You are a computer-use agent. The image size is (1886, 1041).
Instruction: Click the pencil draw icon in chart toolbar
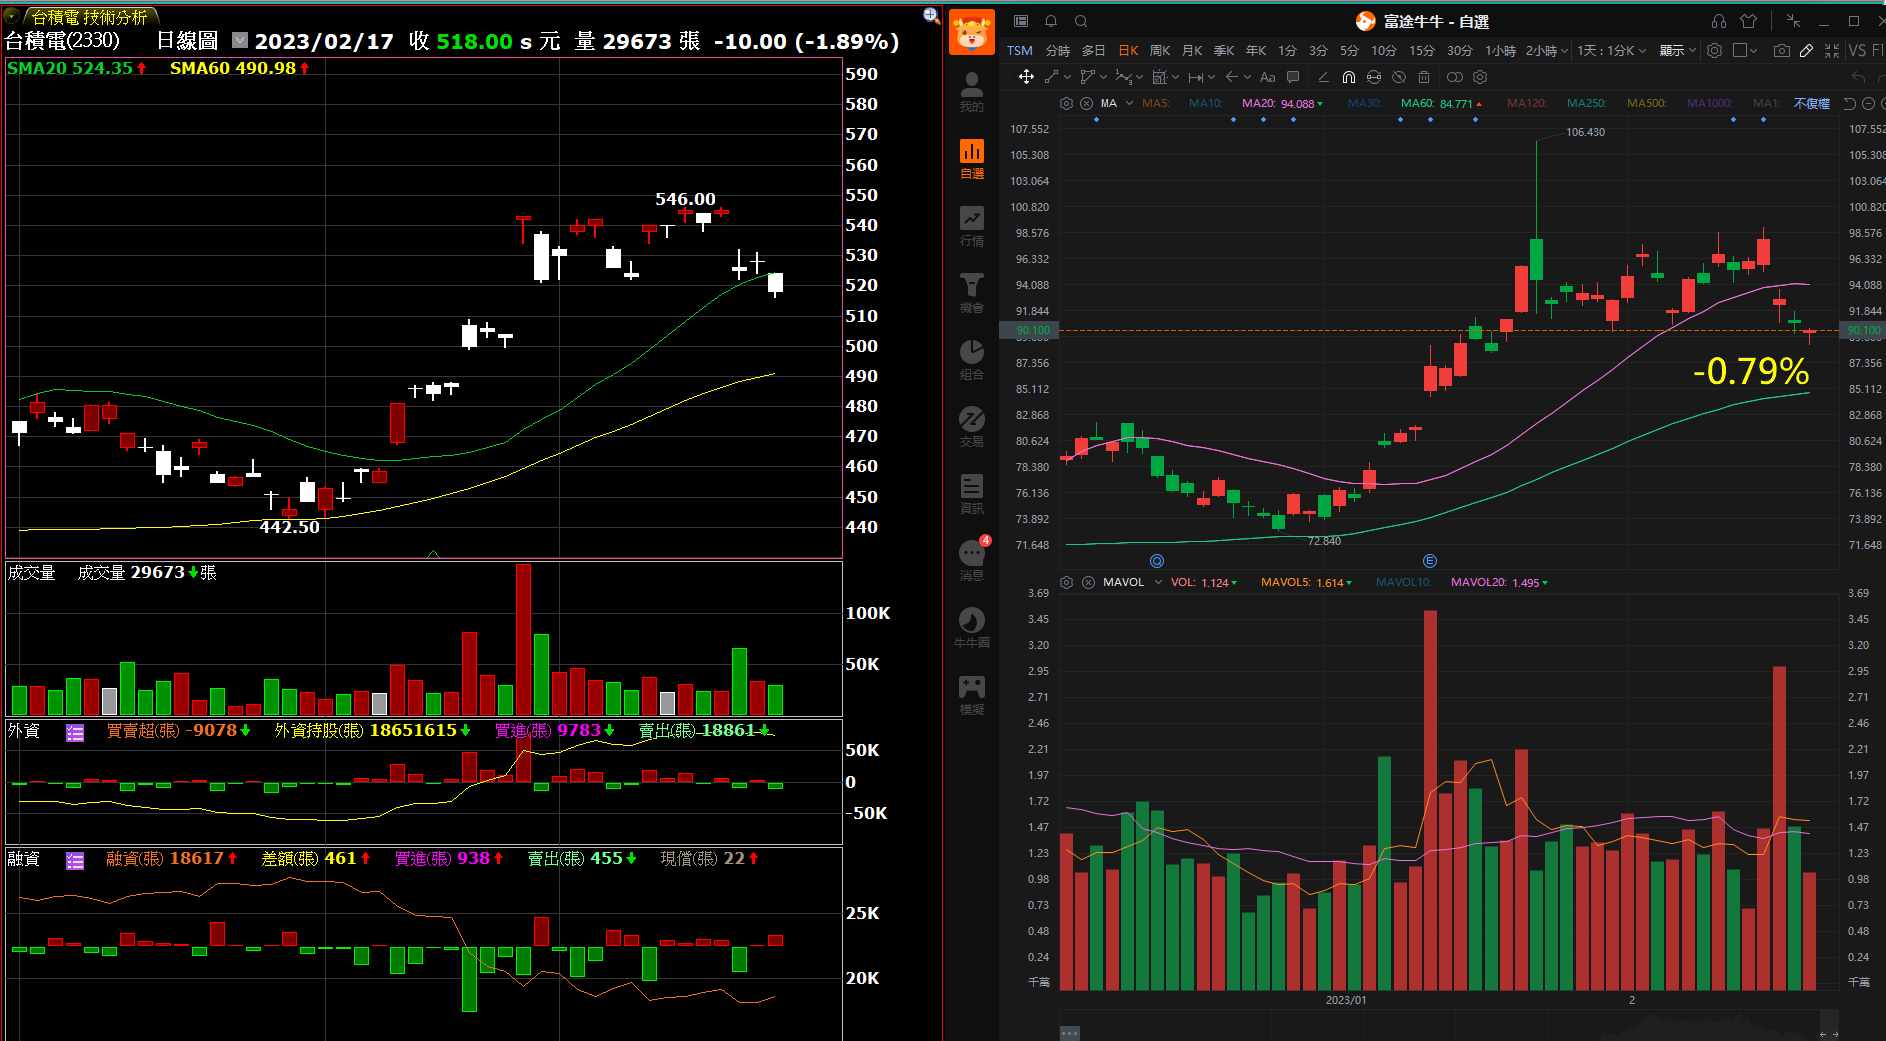1807,50
